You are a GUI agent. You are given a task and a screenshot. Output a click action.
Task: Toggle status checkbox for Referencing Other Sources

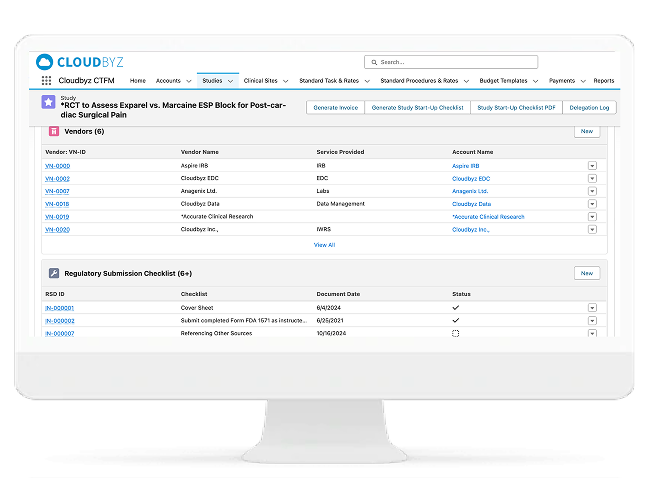(x=456, y=333)
